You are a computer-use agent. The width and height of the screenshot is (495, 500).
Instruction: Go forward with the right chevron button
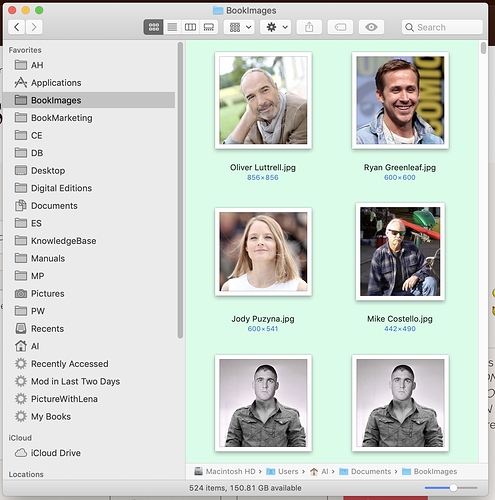pos(34,27)
